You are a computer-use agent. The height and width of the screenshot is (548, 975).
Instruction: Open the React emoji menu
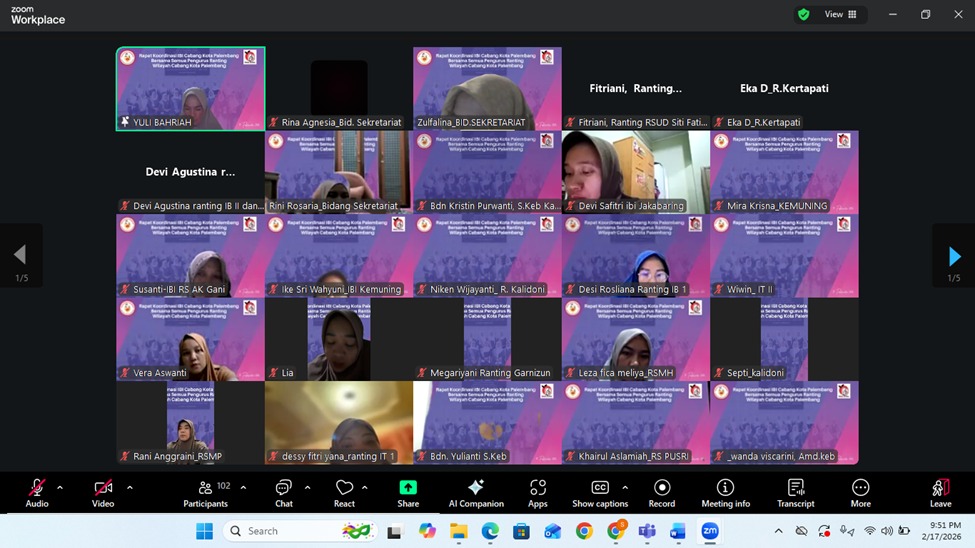click(344, 492)
